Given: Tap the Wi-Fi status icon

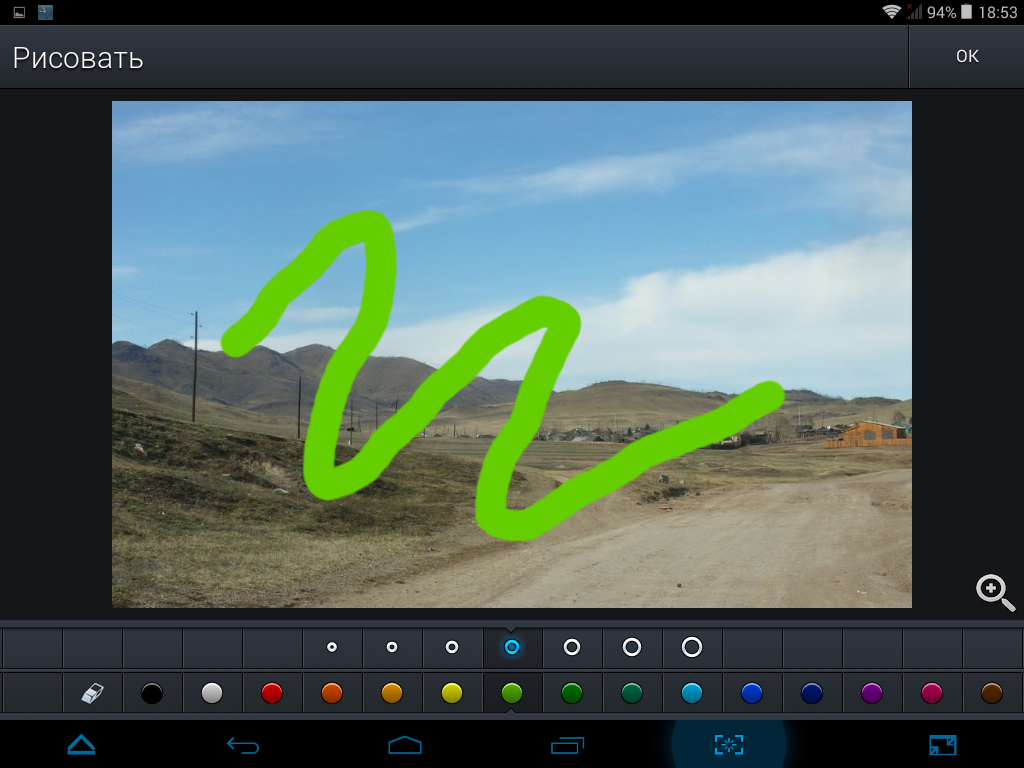Looking at the screenshot, I should 891,12.
